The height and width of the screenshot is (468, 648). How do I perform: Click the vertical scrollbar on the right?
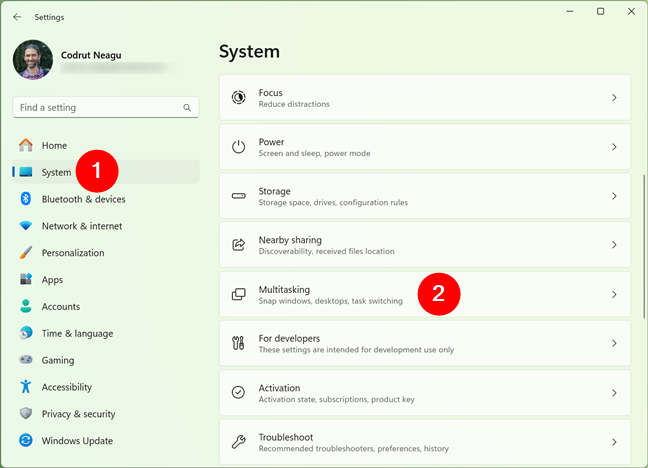[643, 246]
